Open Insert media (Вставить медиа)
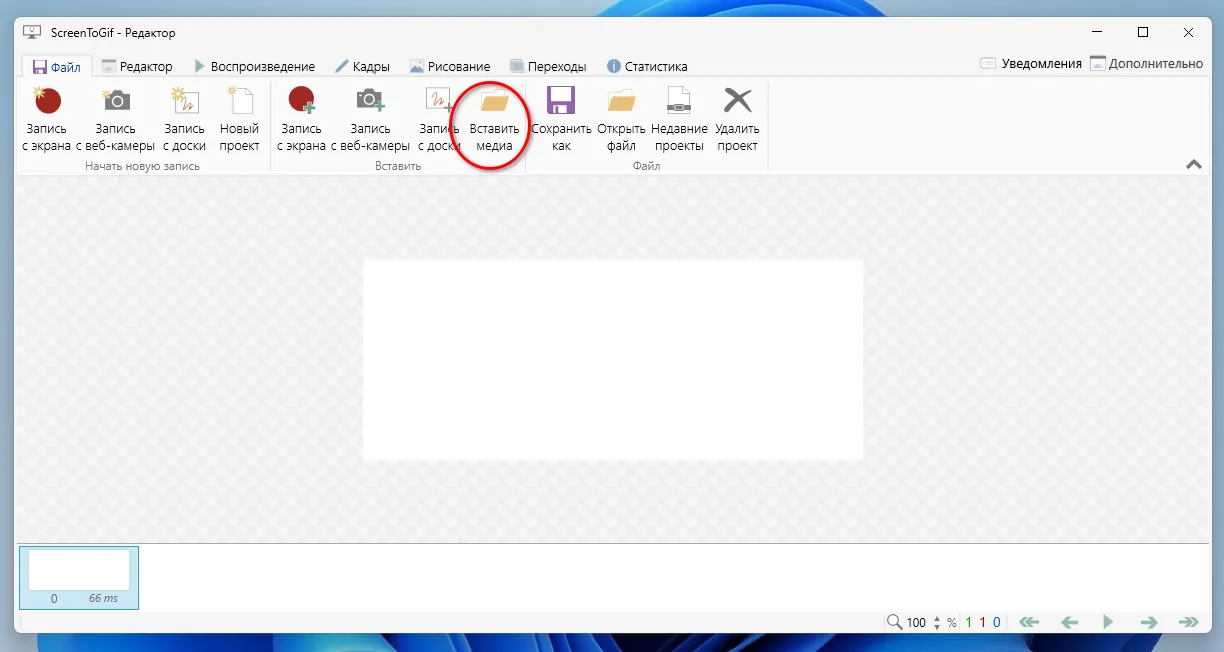This screenshot has width=1224, height=652. pyautogui.click(x=493, y=120)
